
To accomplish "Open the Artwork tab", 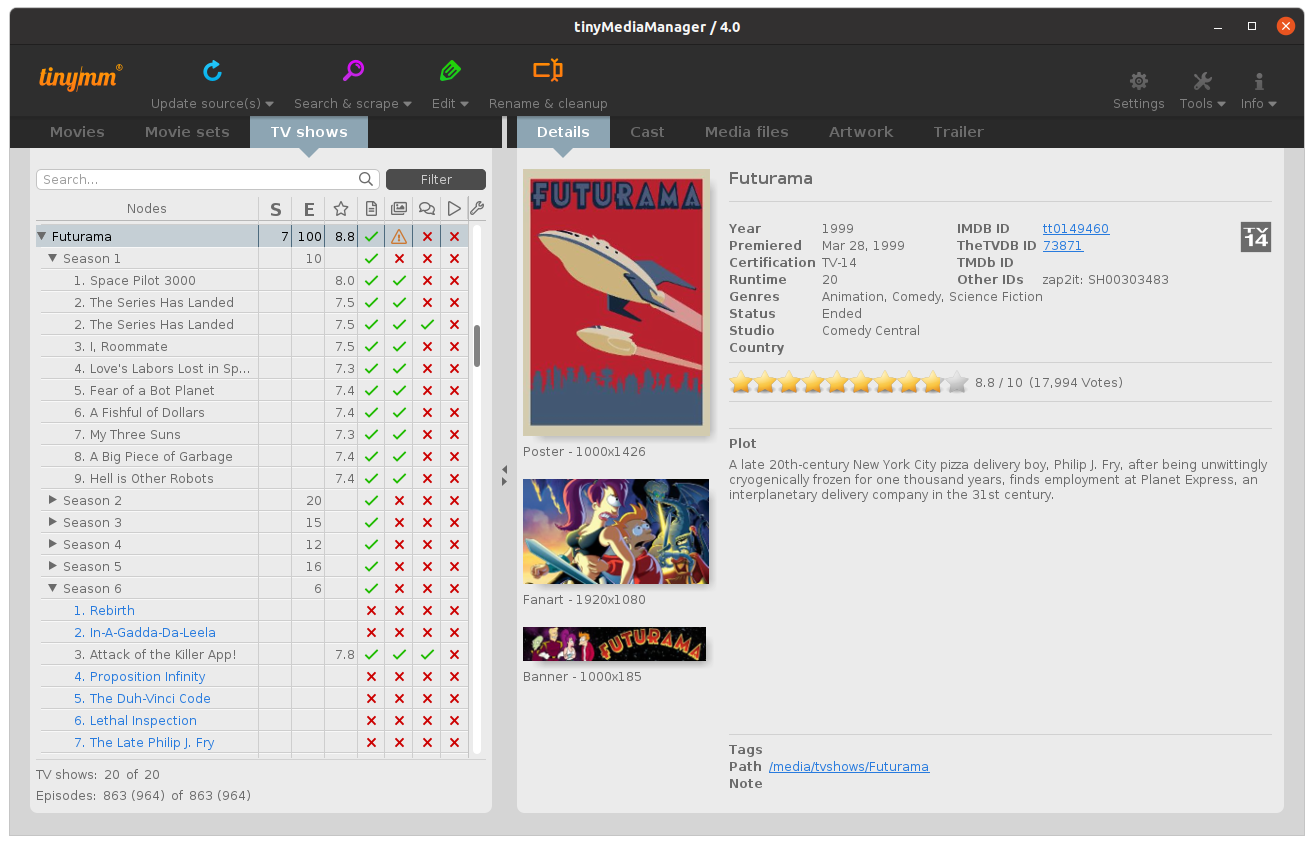I will [860, 132].
